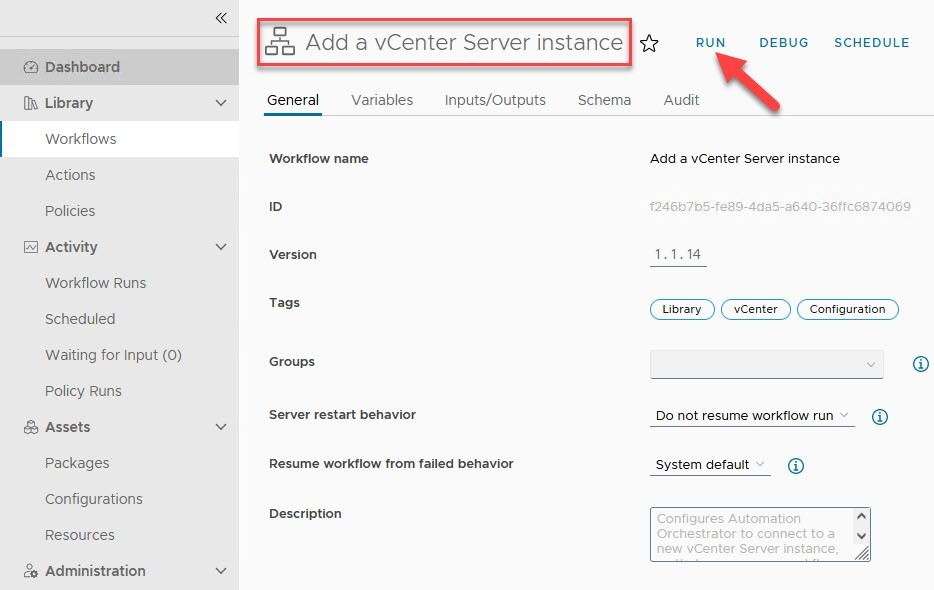The width and height of the screenshot is (934, 590).
Task: Click the Administration user-gear icon
Action: [x=30, y=571]
